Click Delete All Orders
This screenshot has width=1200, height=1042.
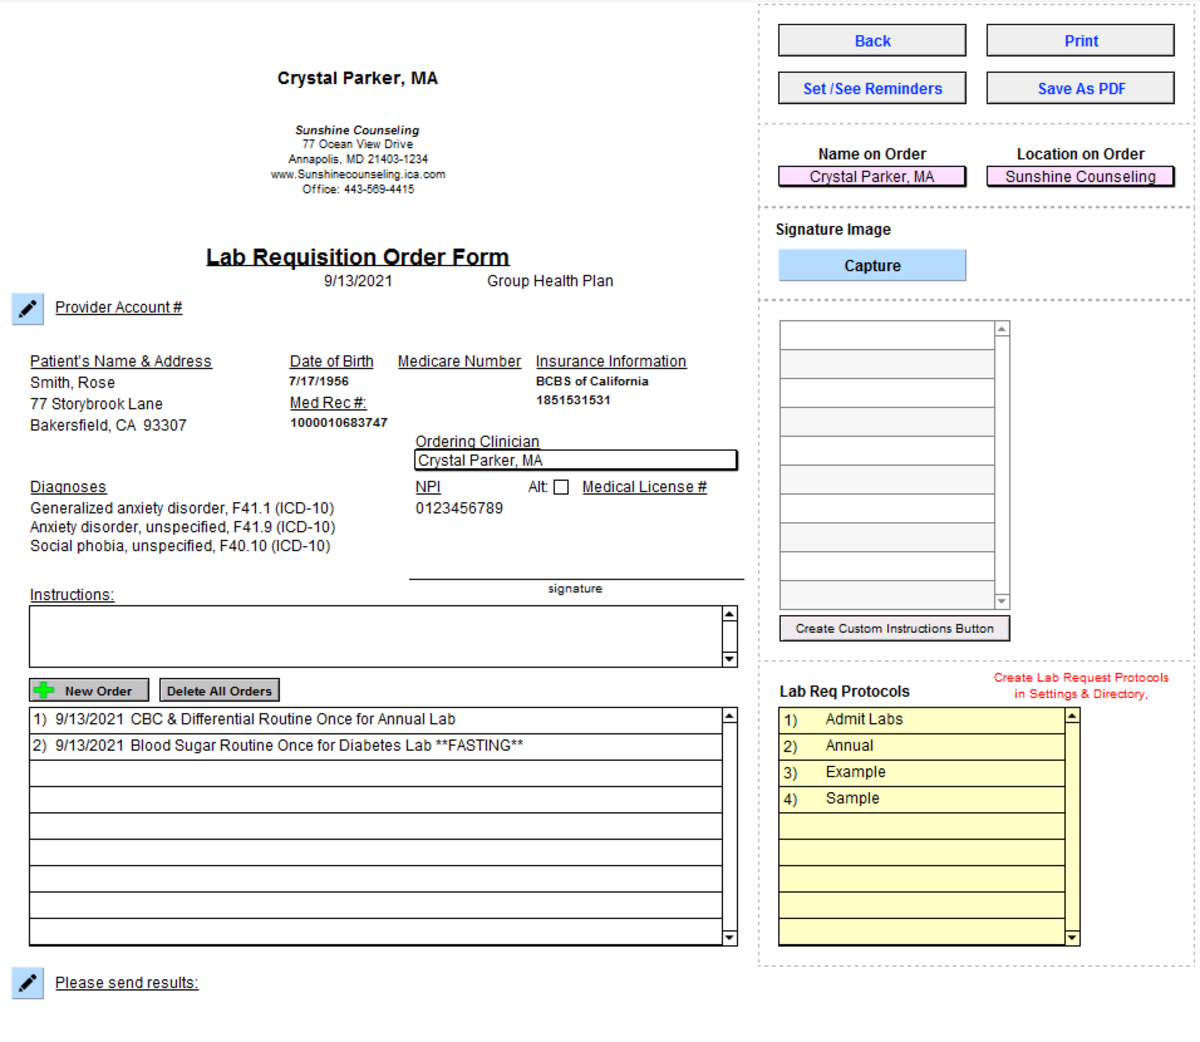click(x=219, y=689)
